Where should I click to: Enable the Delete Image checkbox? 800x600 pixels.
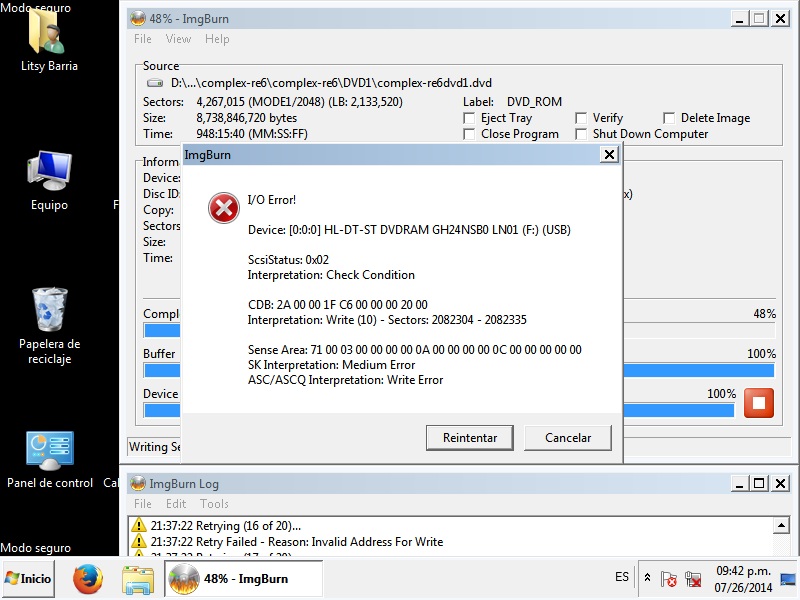click(x=669, y=118)
